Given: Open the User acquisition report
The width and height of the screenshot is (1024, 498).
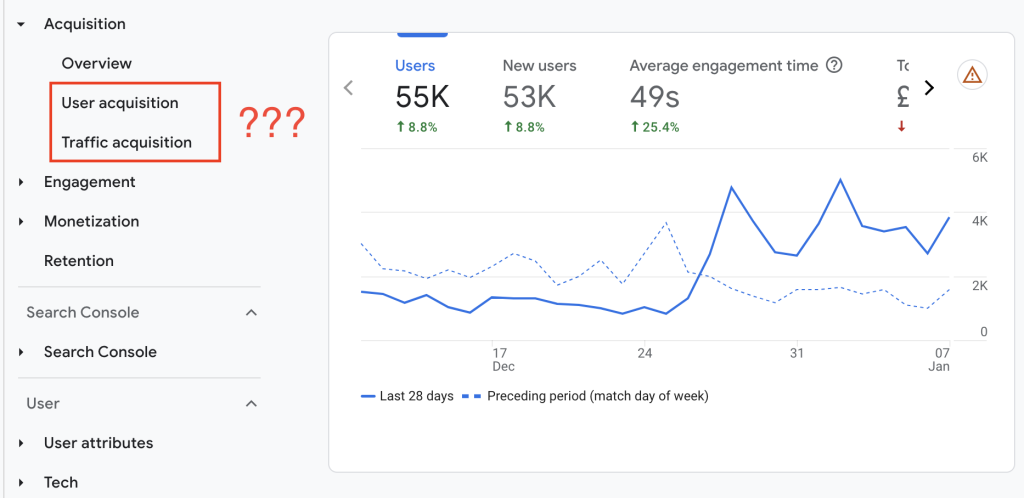Looking at the screenshot, I should 120,103.
